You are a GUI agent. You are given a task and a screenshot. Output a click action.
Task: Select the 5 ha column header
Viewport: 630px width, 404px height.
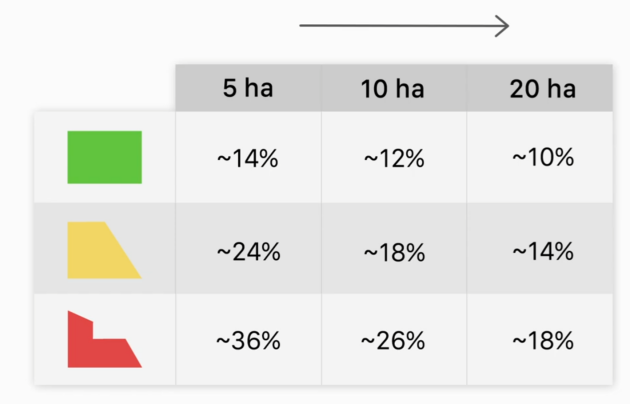(248, 89)
